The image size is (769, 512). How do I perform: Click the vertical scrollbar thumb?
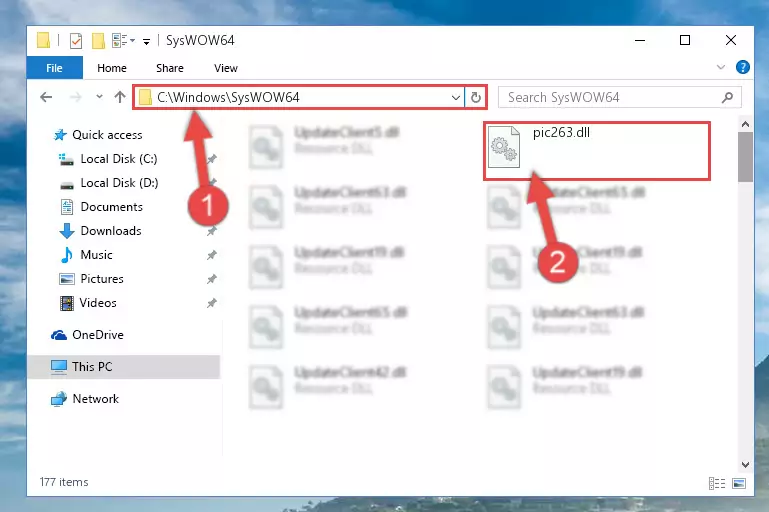pyautogui.click(x=745, y=157)
